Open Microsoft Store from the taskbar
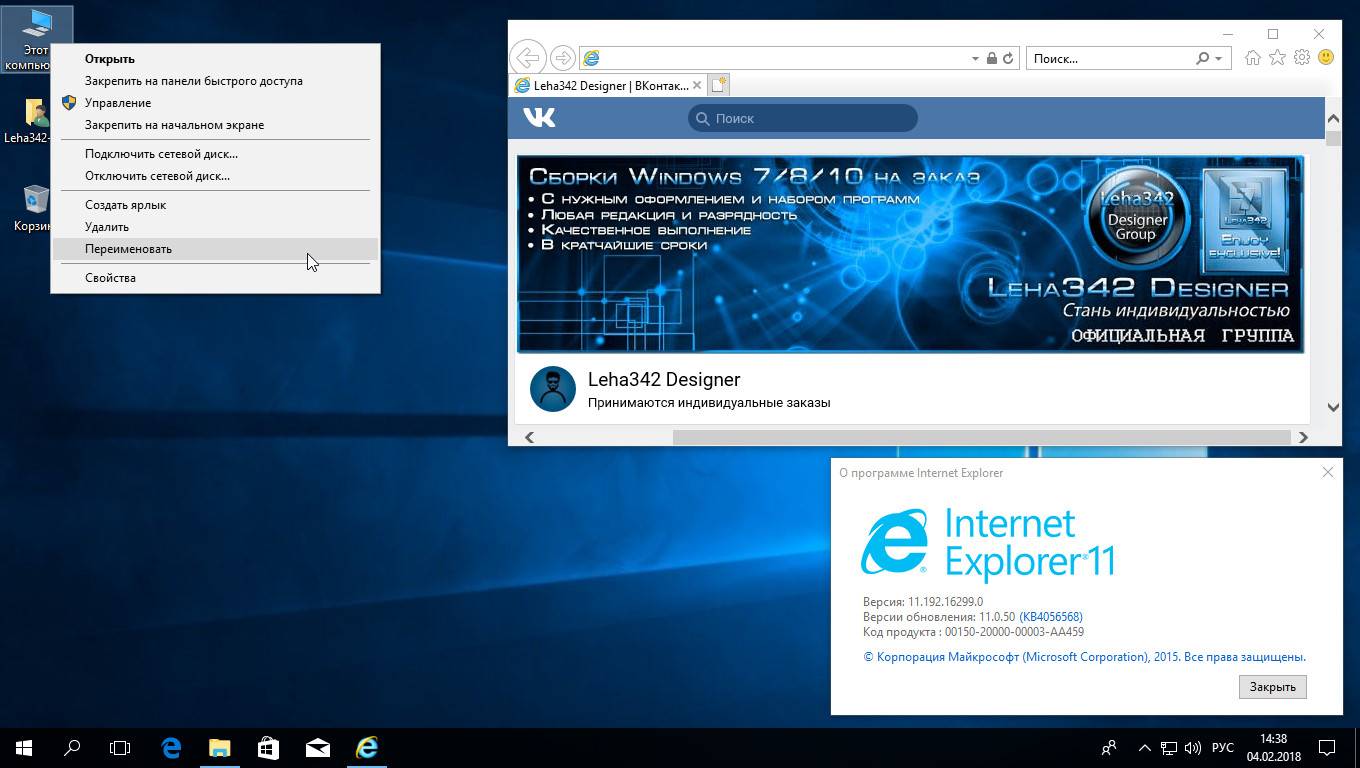The height and width of the screenshot is (768, 1360). coord(268,747)
